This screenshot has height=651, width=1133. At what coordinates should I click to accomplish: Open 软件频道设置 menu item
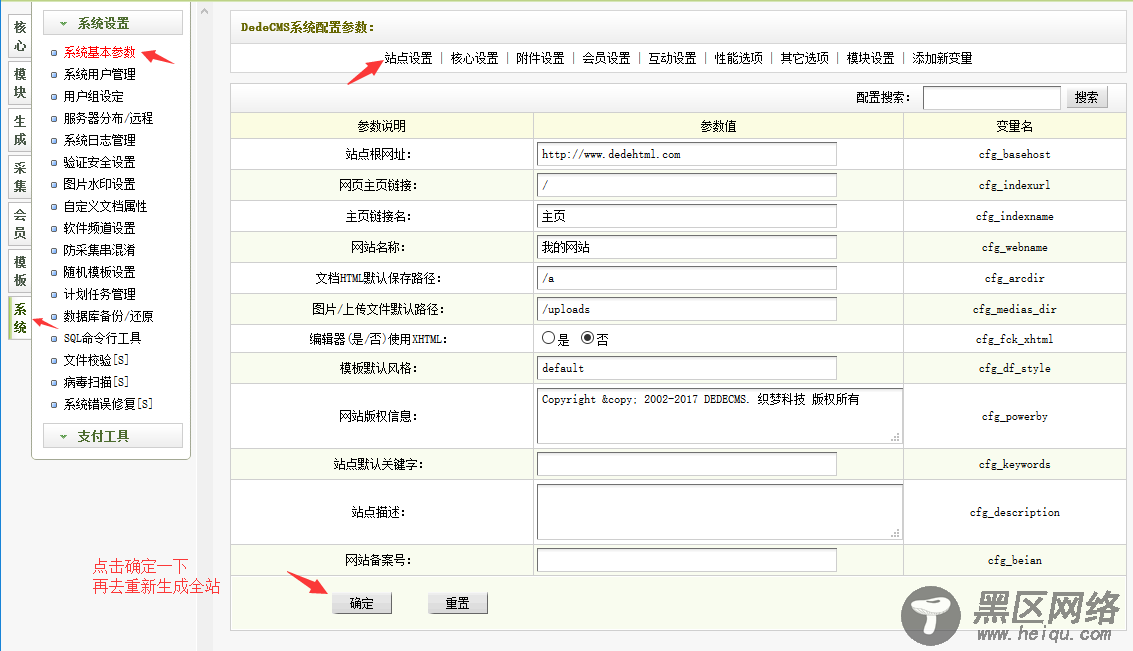pos(99,228)
